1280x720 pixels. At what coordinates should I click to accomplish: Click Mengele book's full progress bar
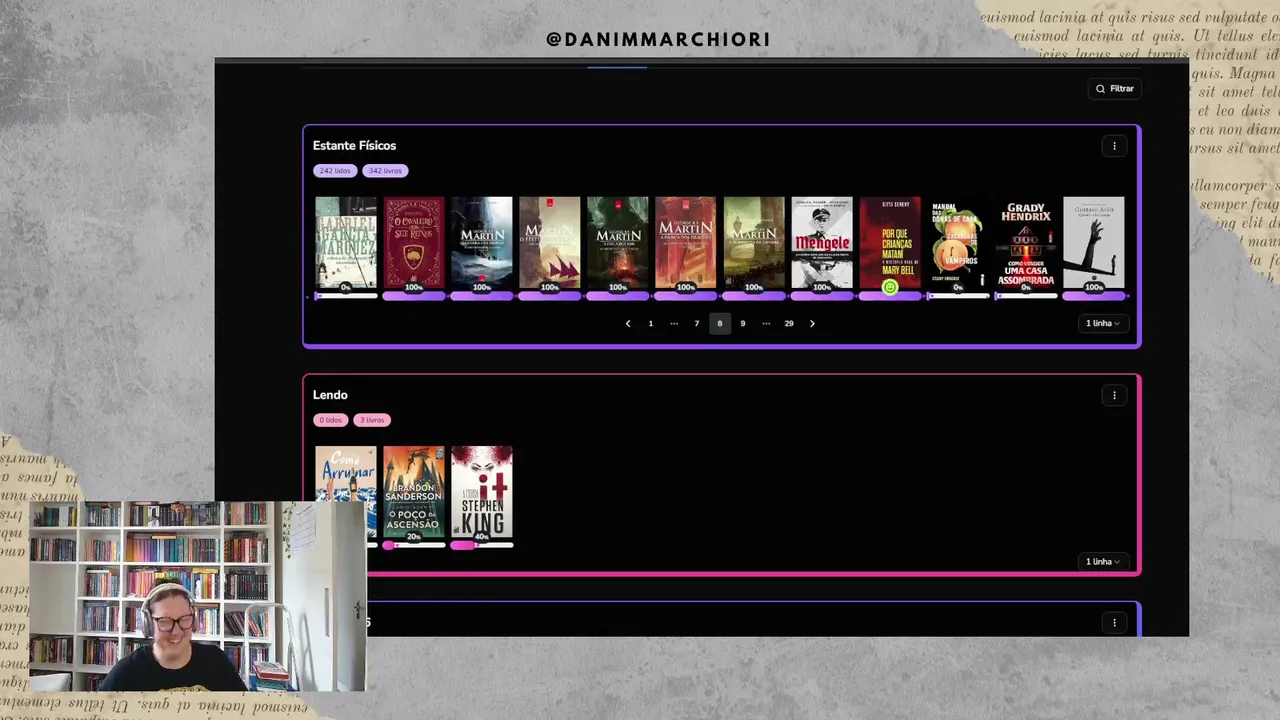(822, 296)
